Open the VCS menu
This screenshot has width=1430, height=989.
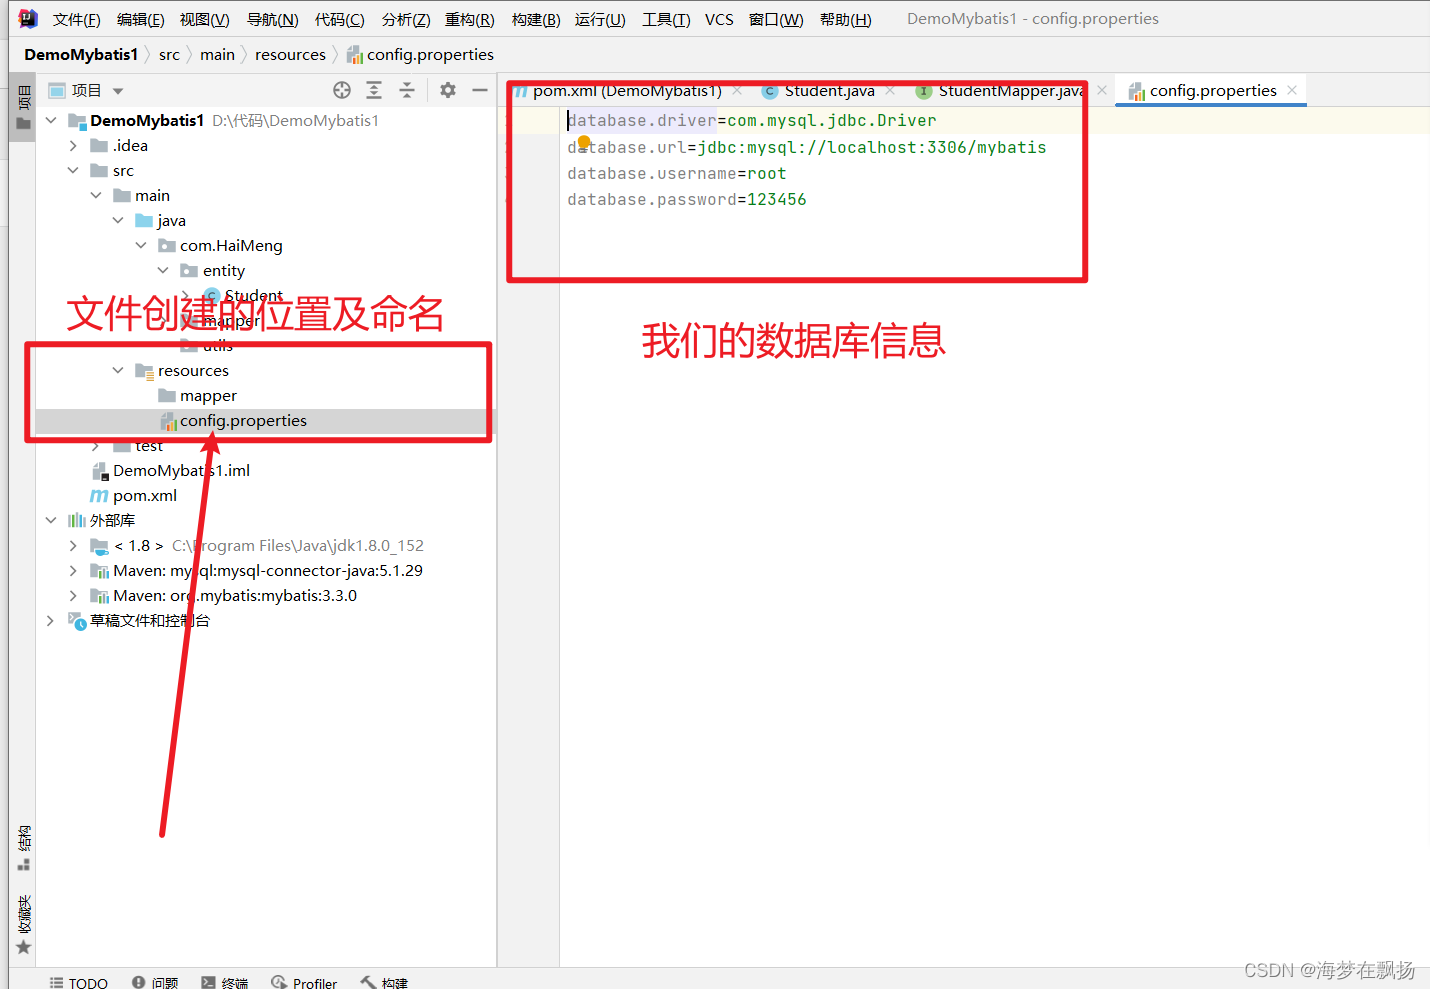[719, 19]
